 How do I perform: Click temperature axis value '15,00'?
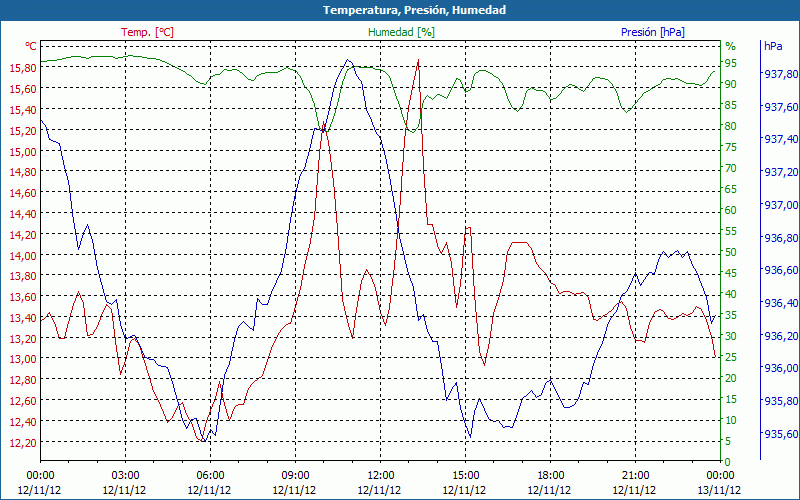click(x=23, y=151)
